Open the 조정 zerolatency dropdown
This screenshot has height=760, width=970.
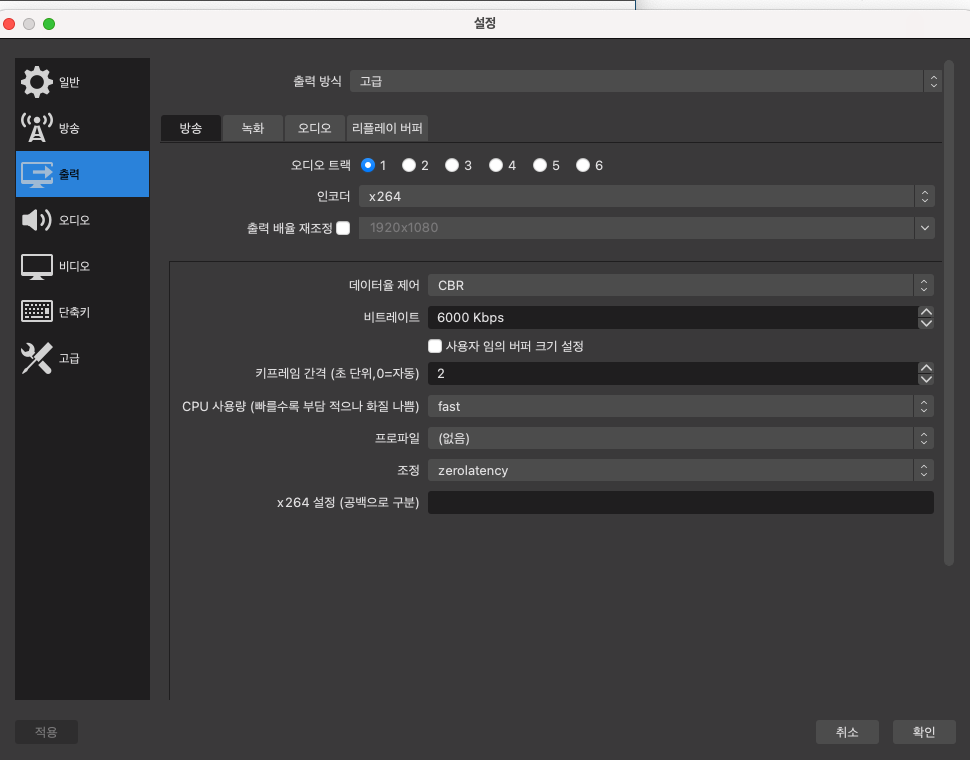coord(680,470)
